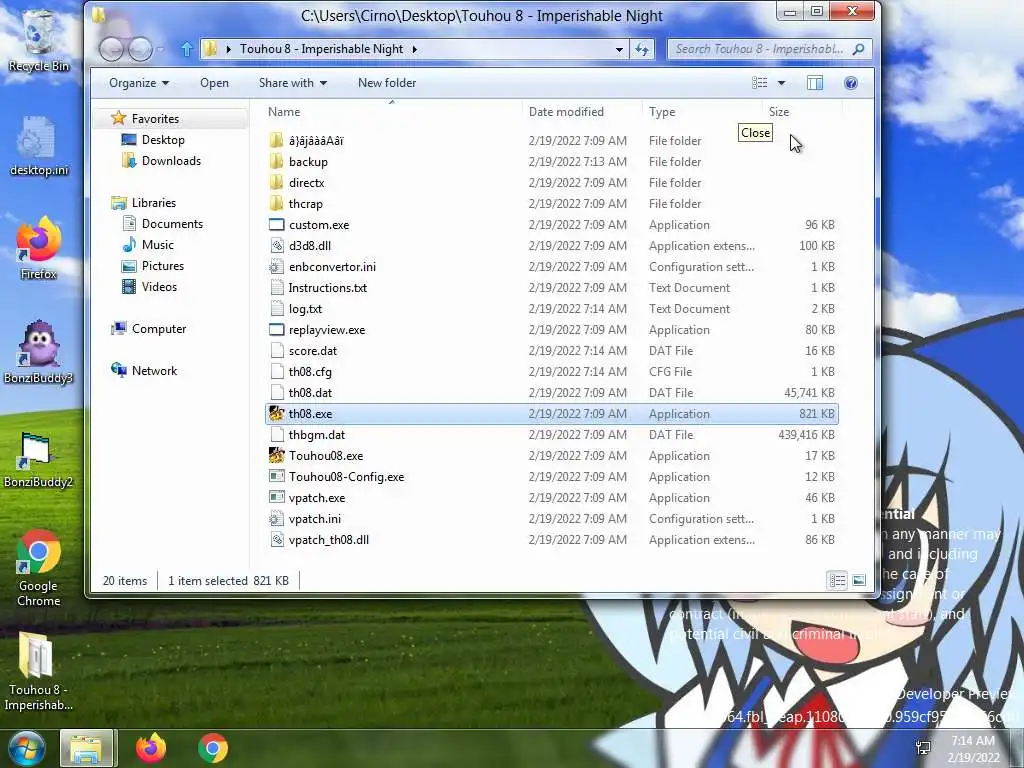Image resolution: width=1024 pixels, height=768 pixels.
Task: Click the New folder button
Action: 387,83
